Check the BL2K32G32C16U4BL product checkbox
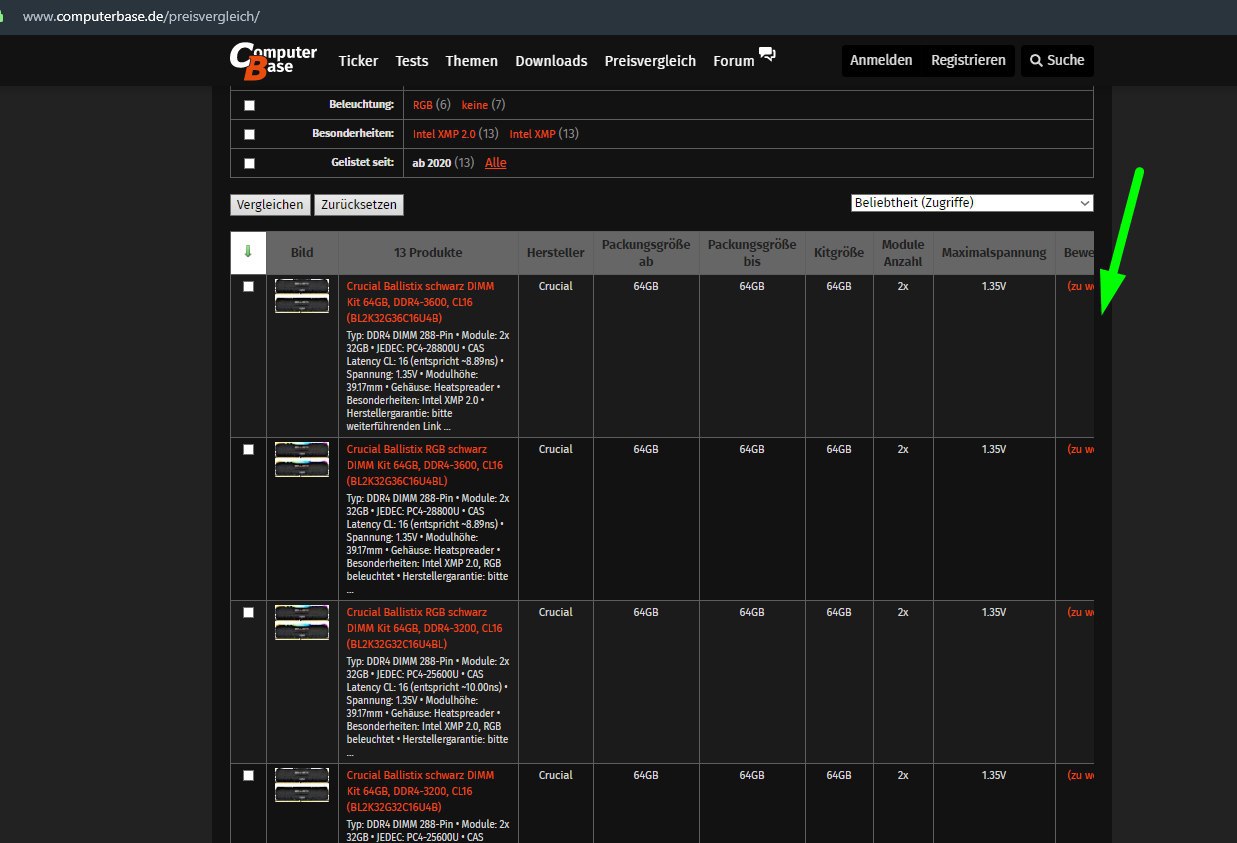The width and height of the screenshot is (1237, 843). click(x=248, y=612)
